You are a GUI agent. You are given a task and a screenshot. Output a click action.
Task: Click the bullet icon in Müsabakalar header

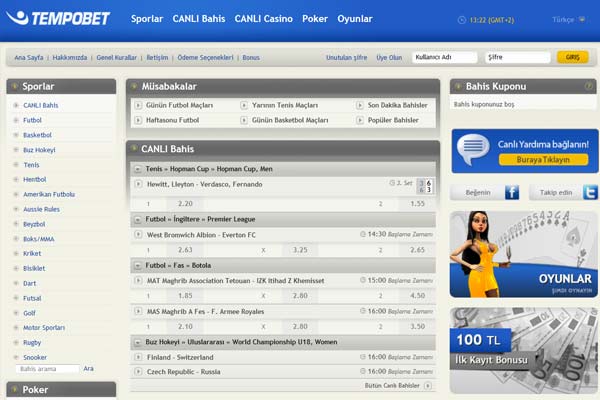coord(134,86)
